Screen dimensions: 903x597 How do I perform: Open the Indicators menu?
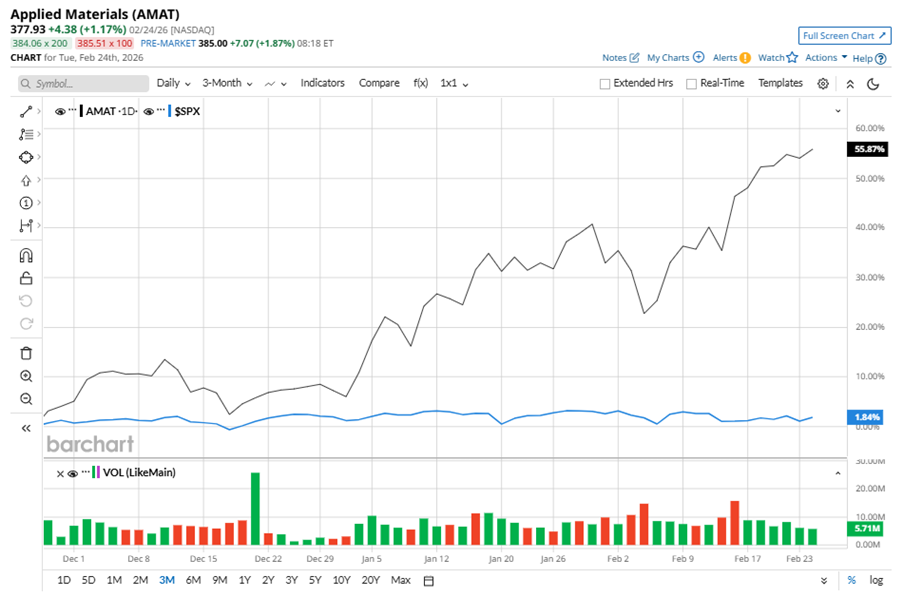pyautogui.click(x=322, y=83)
